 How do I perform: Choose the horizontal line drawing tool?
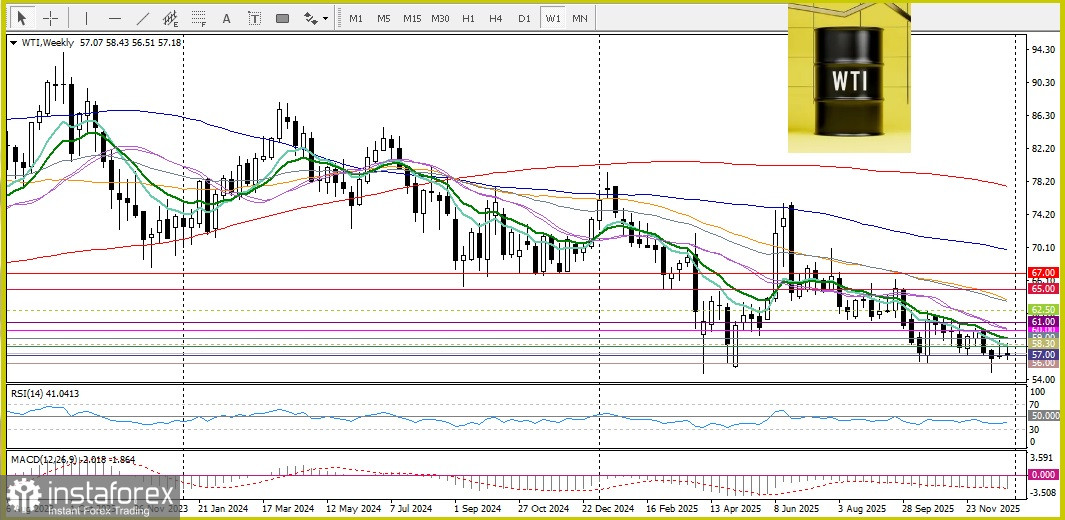(x=115, y=18)
